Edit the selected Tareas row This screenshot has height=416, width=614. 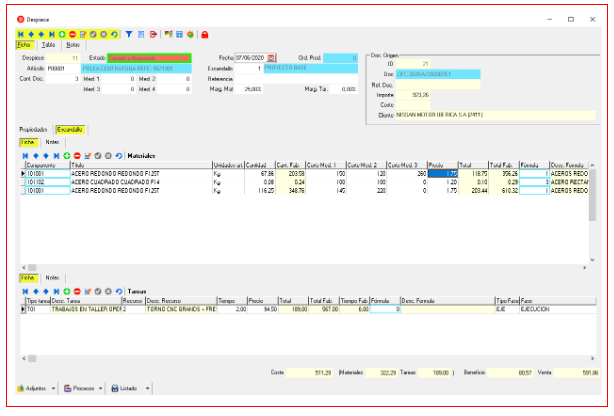pyautogui.click(x=88, y=291)
